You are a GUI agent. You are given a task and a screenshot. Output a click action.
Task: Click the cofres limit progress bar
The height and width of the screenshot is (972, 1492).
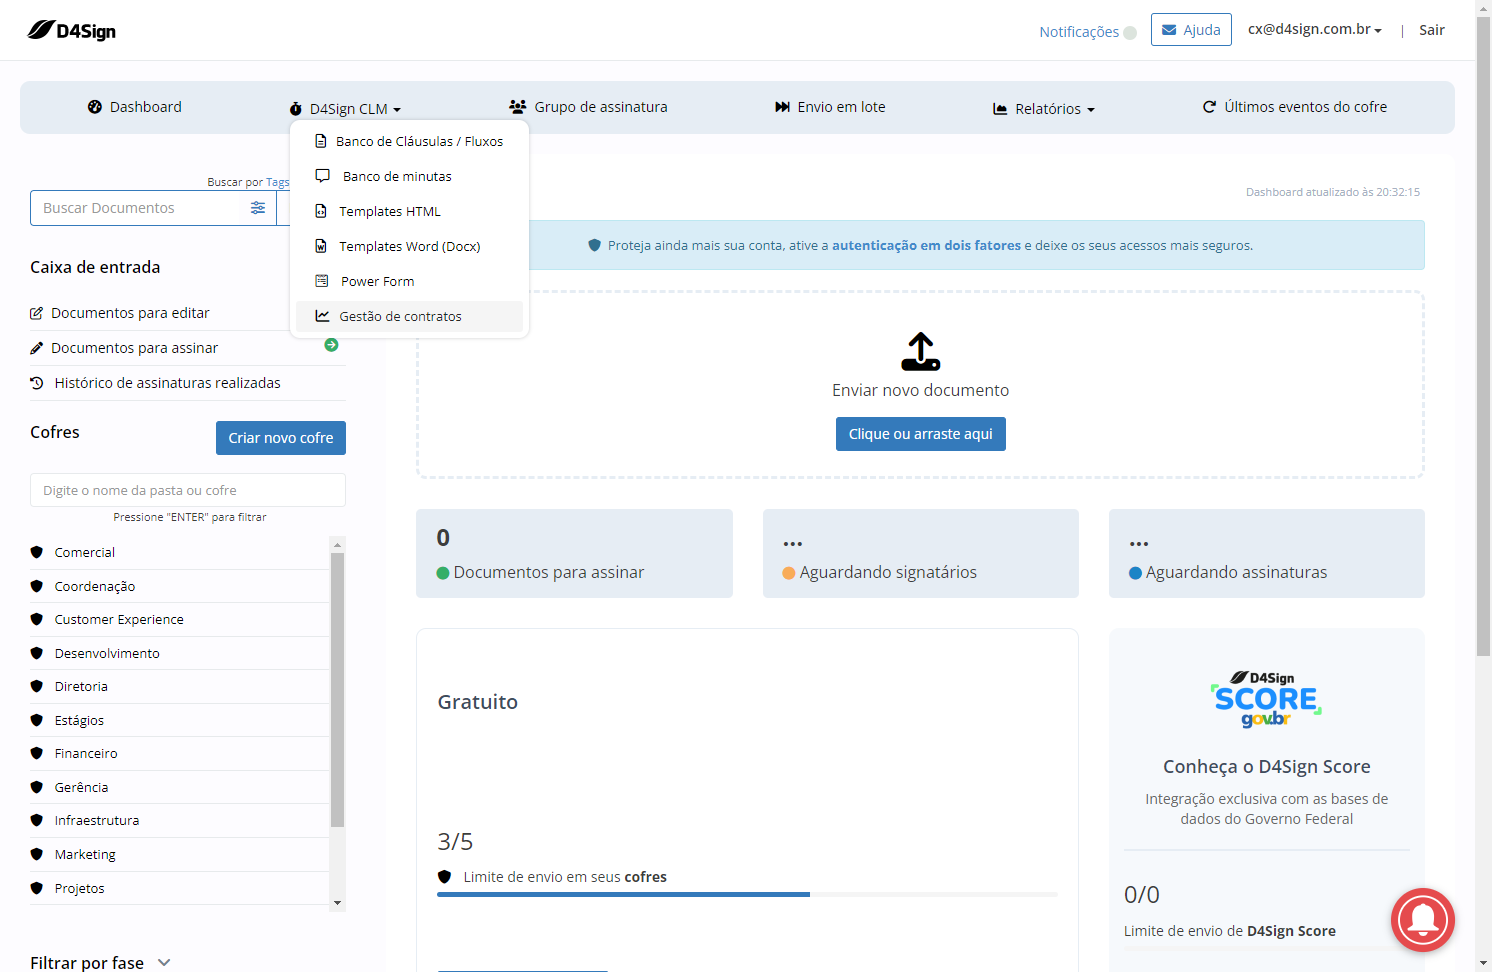tap(747, 894)
